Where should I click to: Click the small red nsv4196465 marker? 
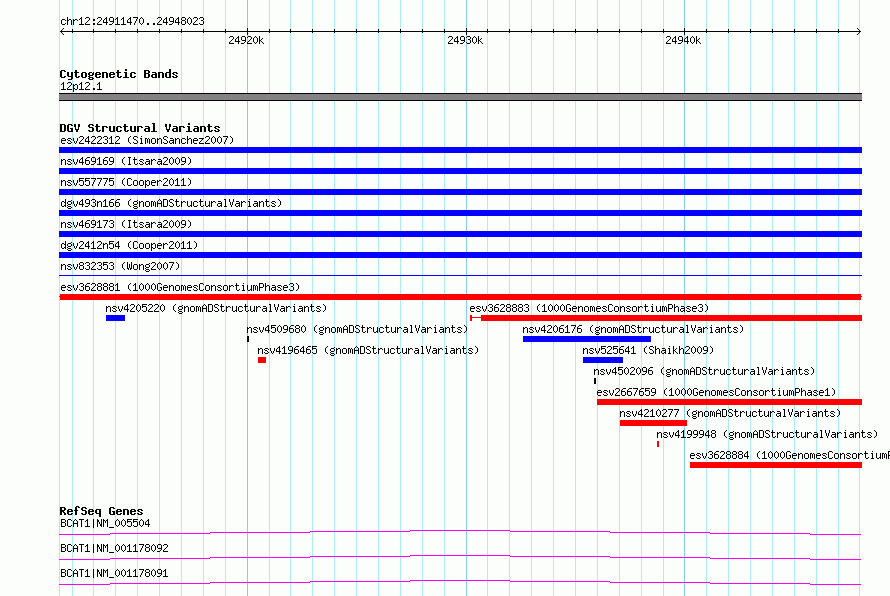(x=262, y=360)
